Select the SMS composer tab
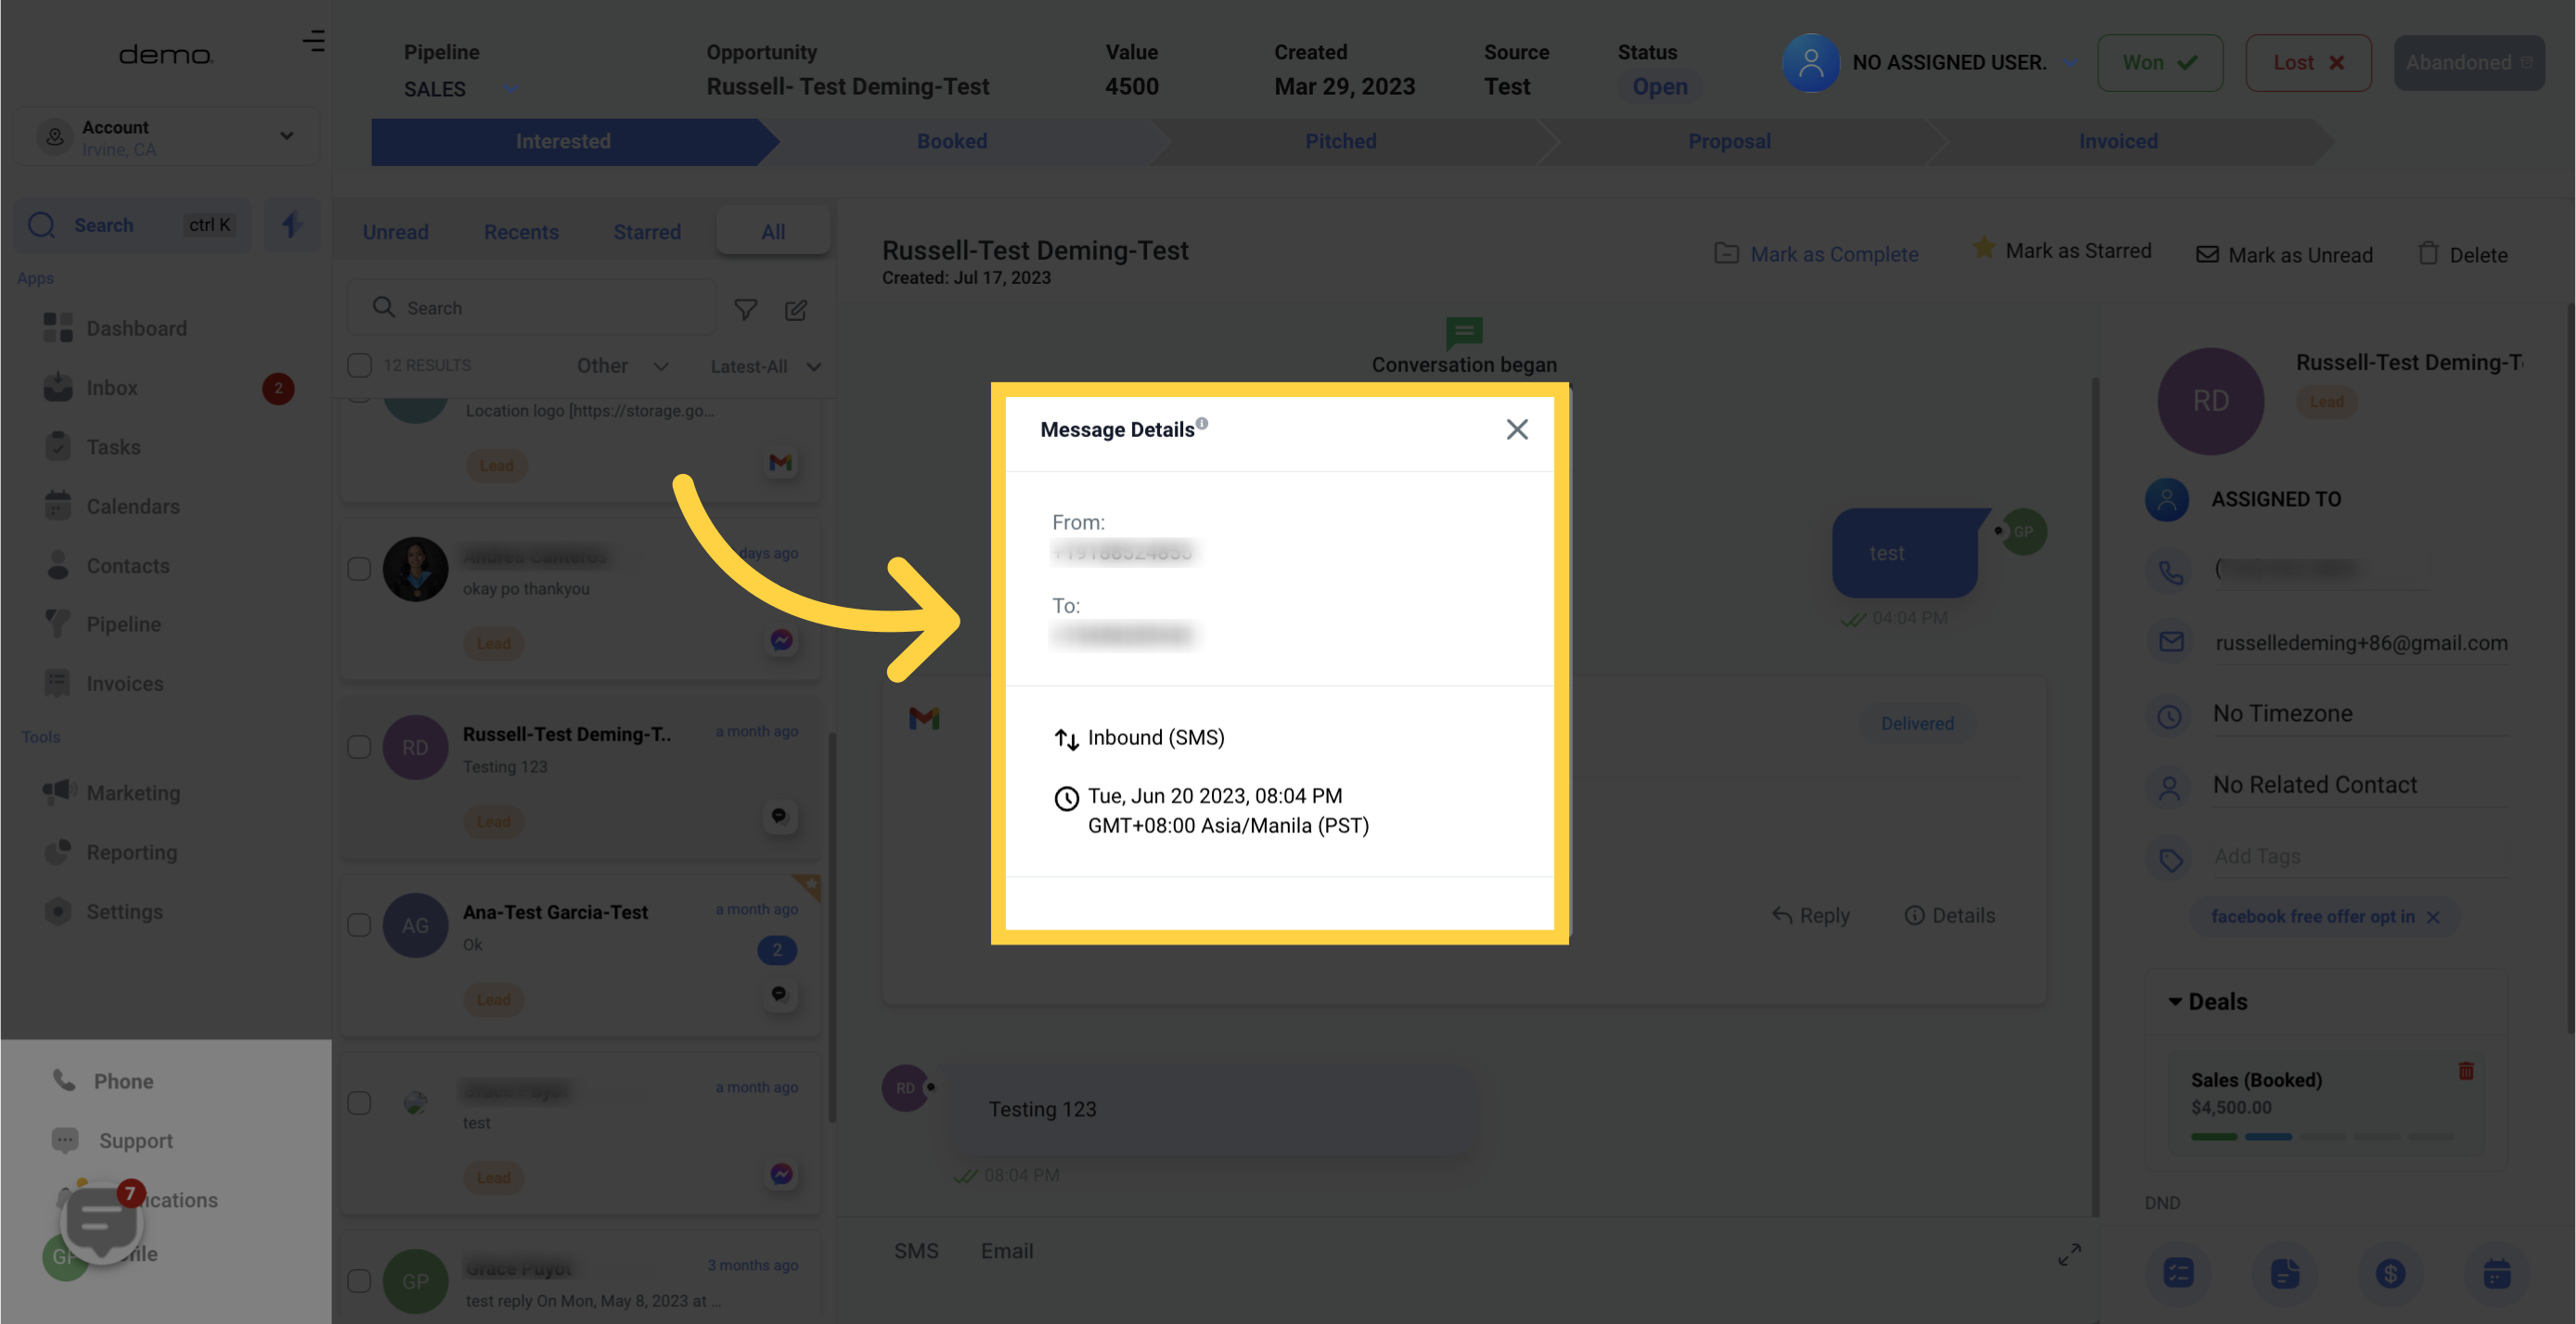 pos(915,1251)
